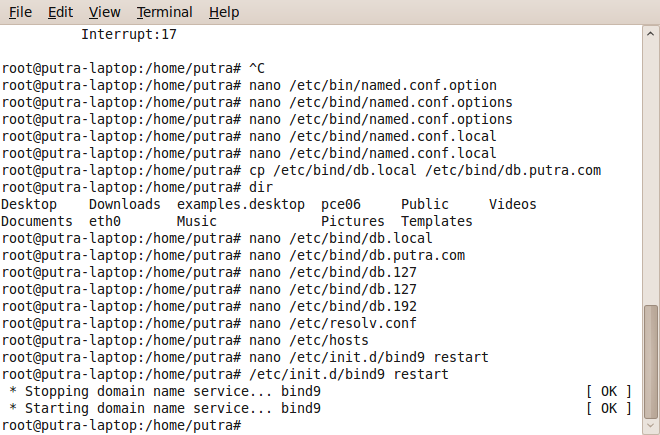Screen dimensions: 660x435
Task: Click the 'Templates' directory entry
Action: click(437, 222)
